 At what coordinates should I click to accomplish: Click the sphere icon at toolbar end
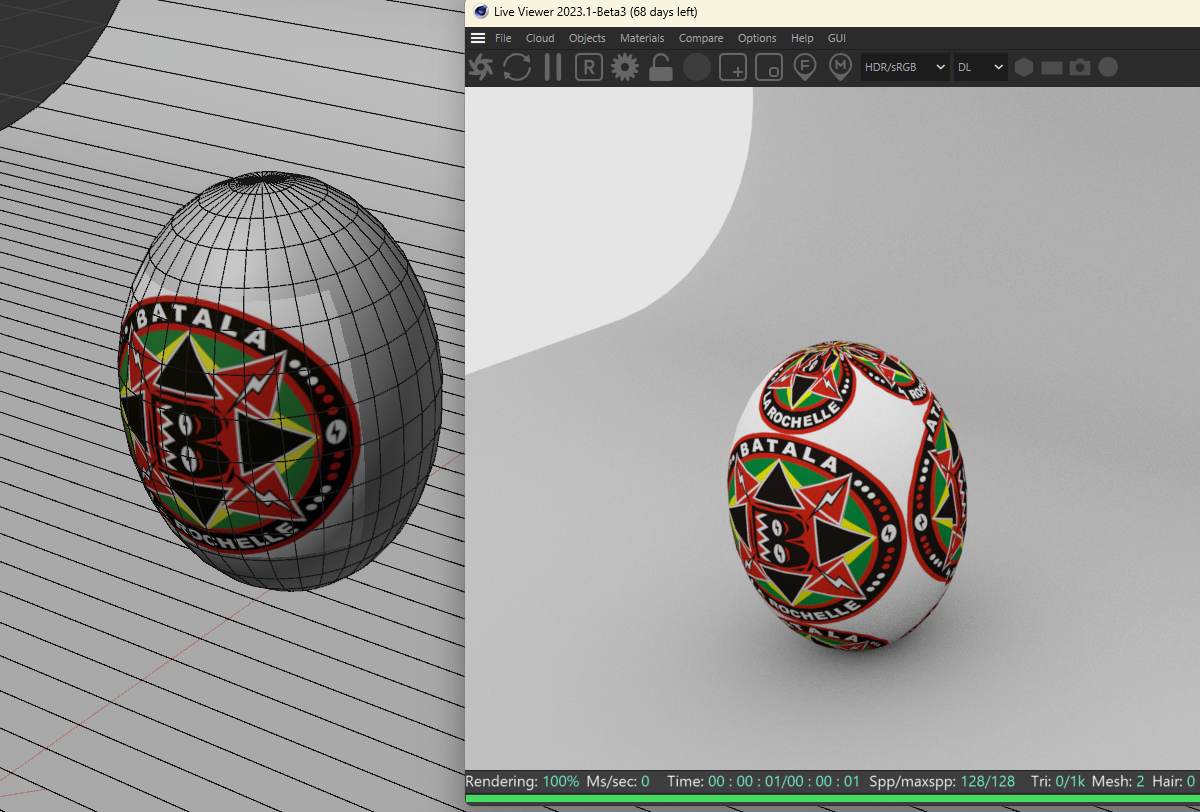[x=1108, y=67]
